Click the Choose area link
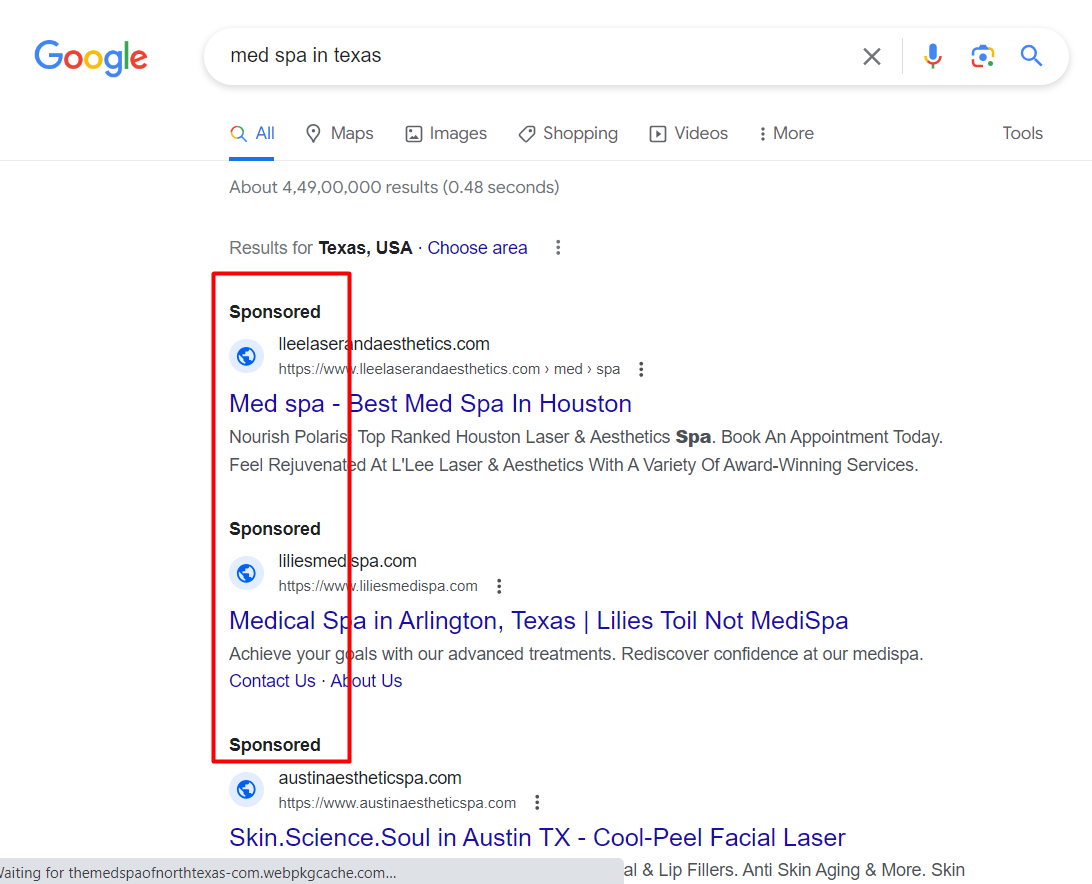This screenshot has height=884, width=1092. coord(477,247)
